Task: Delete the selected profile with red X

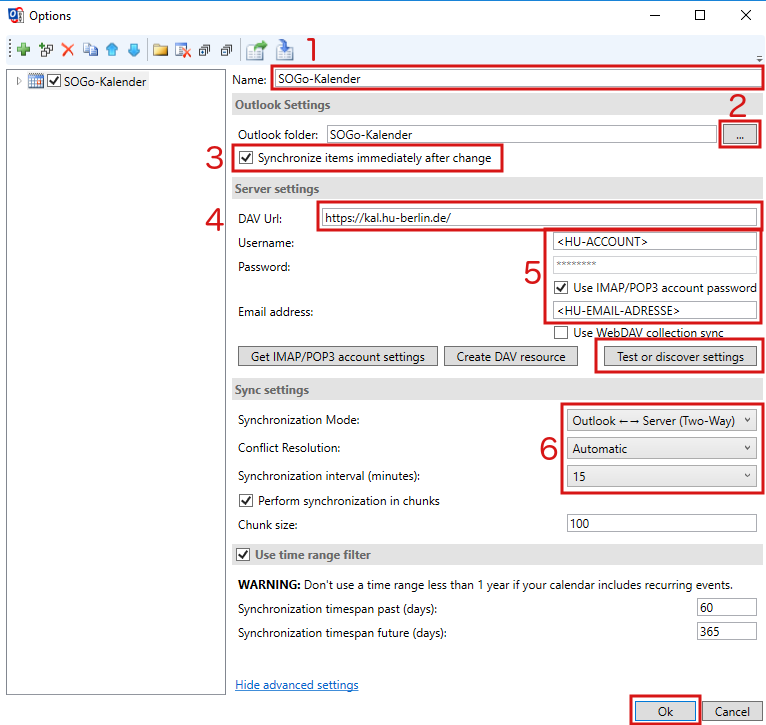Action: click(x=68, y=49)
